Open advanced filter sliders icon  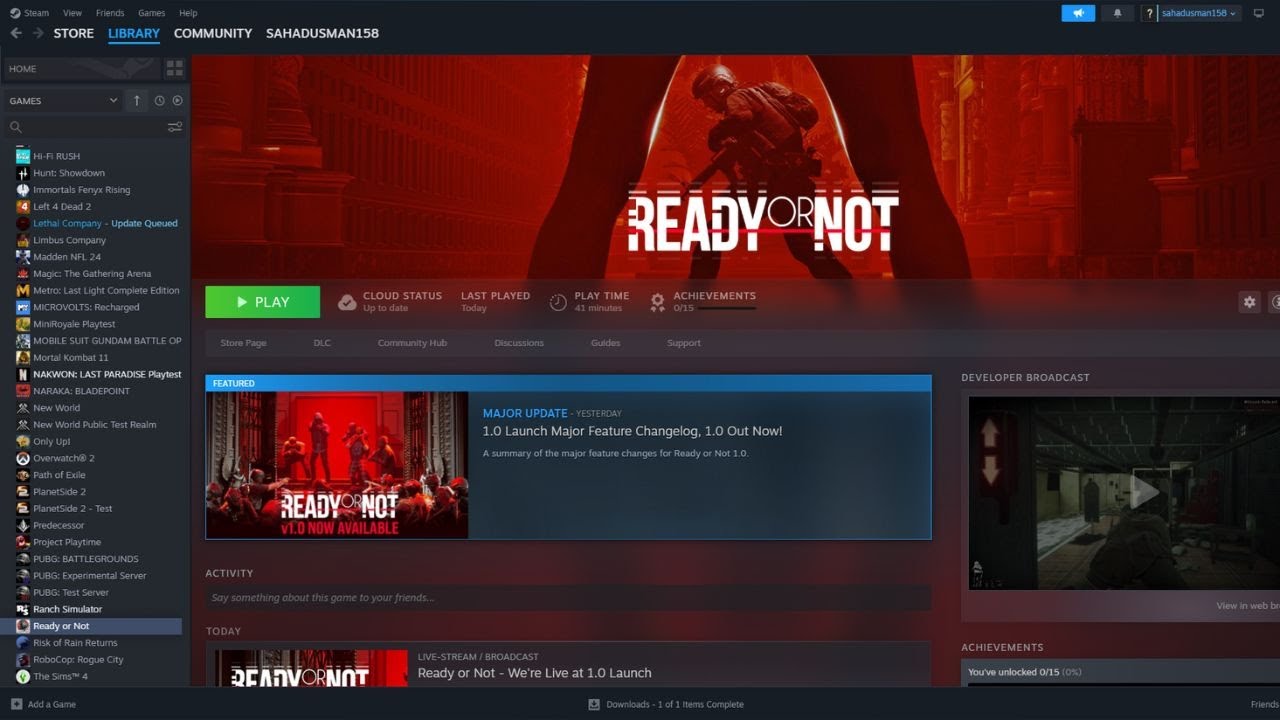tap(175, 127)
